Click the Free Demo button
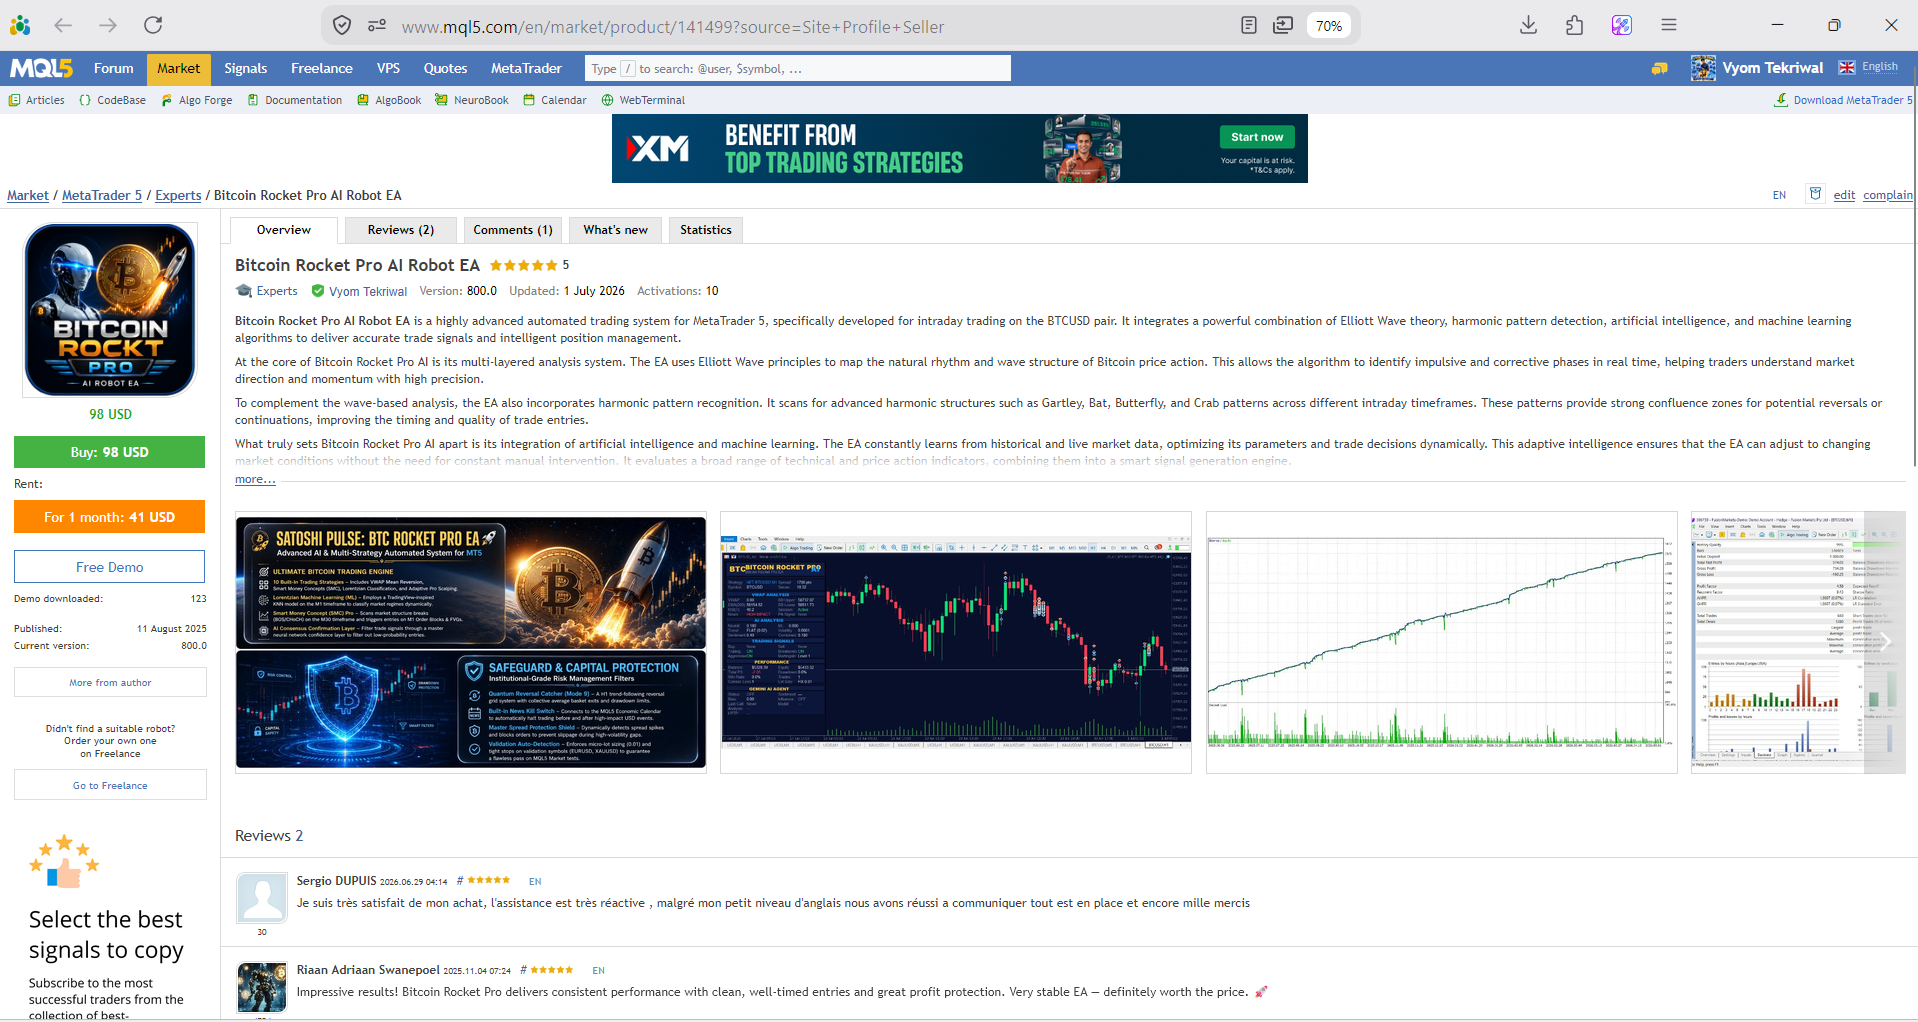The width and height of the screenshot is (1918, 1022). (x=110, y=567)
